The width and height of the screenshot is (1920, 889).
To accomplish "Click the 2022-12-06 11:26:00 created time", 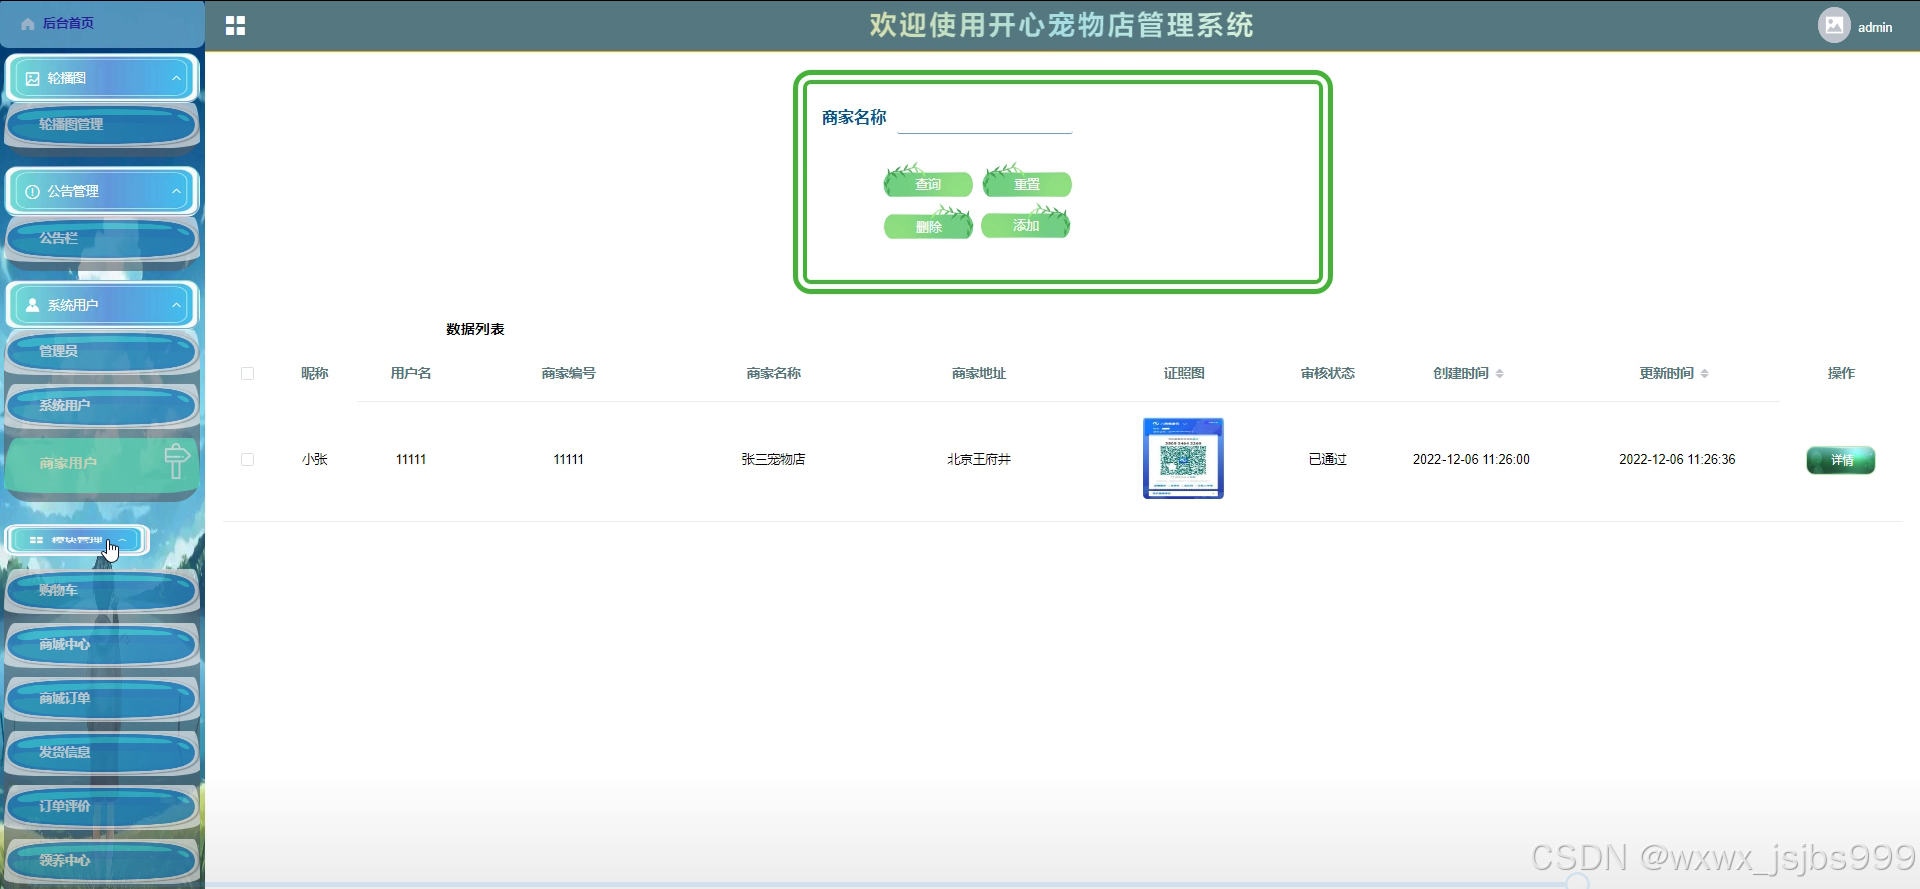I will tap(1471, 459).
